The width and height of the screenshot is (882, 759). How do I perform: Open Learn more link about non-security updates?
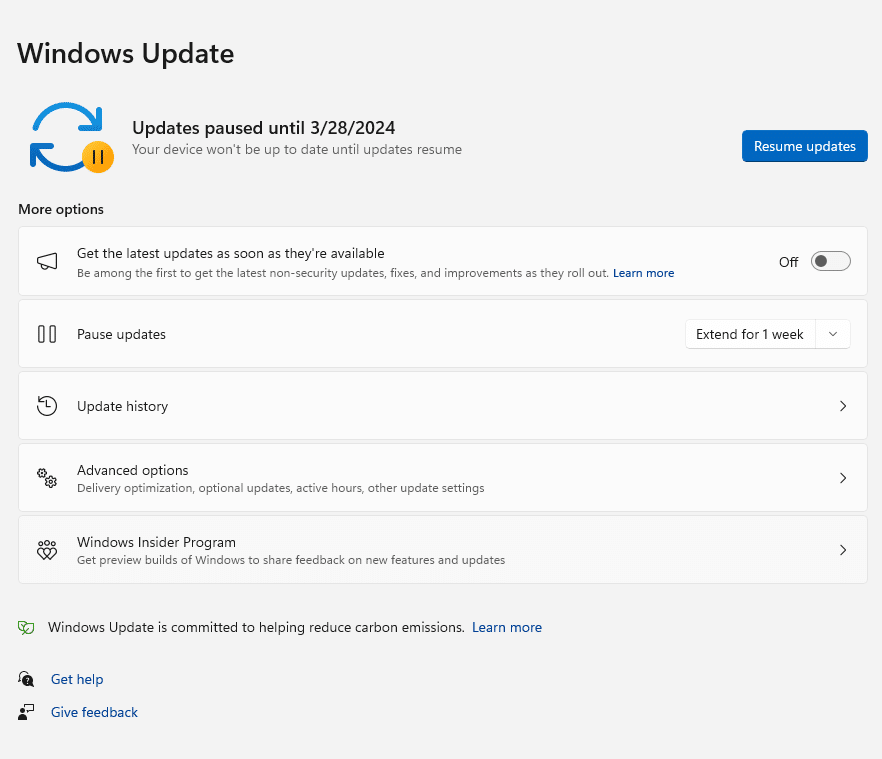coord(644,273)
